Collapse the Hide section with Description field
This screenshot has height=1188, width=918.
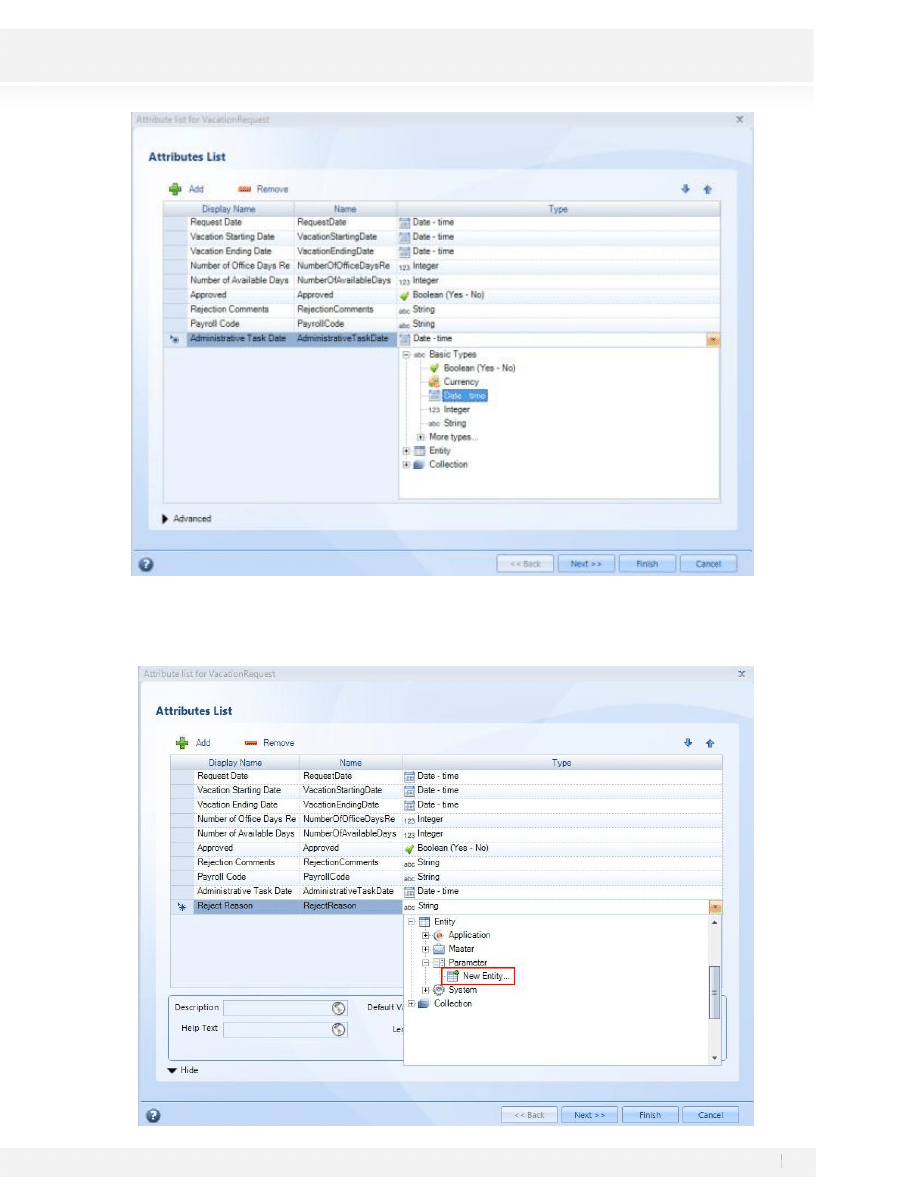[x=174, y=1070]
